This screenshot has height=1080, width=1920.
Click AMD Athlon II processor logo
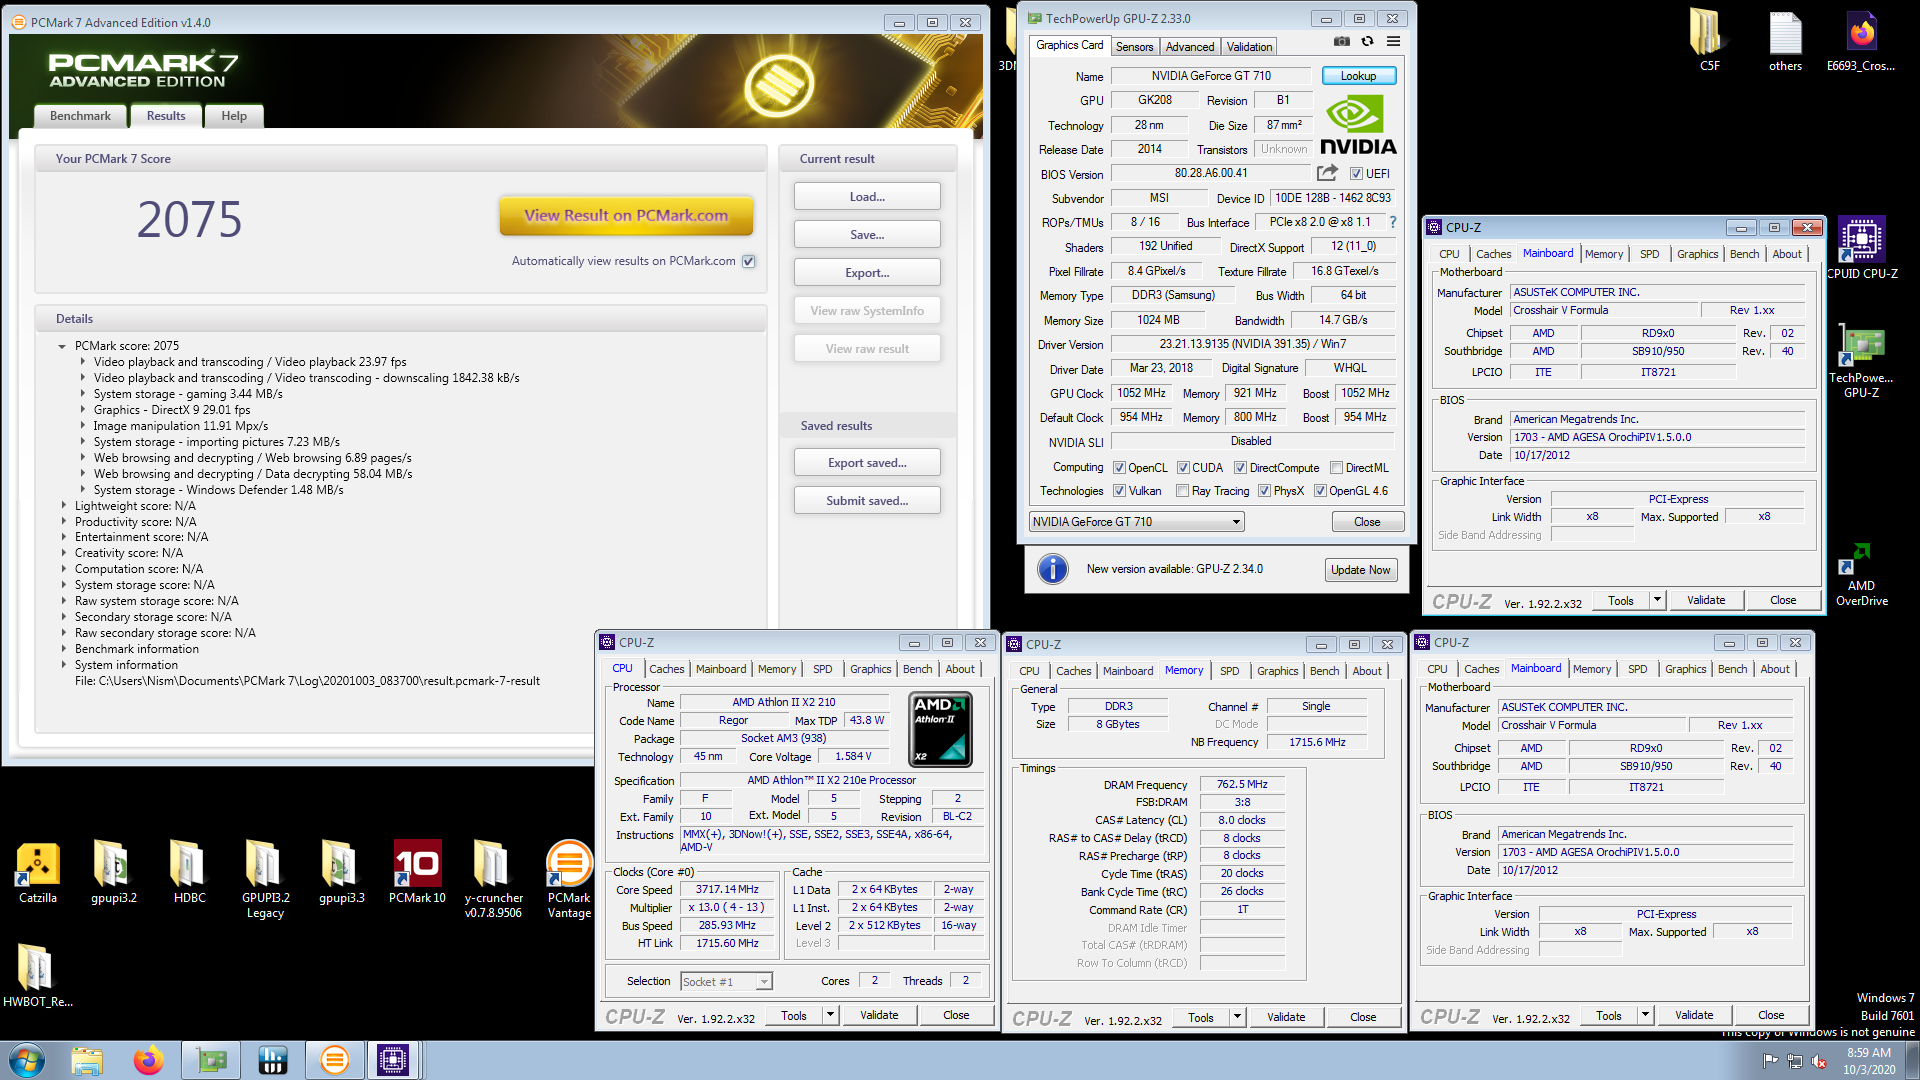[940, 731]
